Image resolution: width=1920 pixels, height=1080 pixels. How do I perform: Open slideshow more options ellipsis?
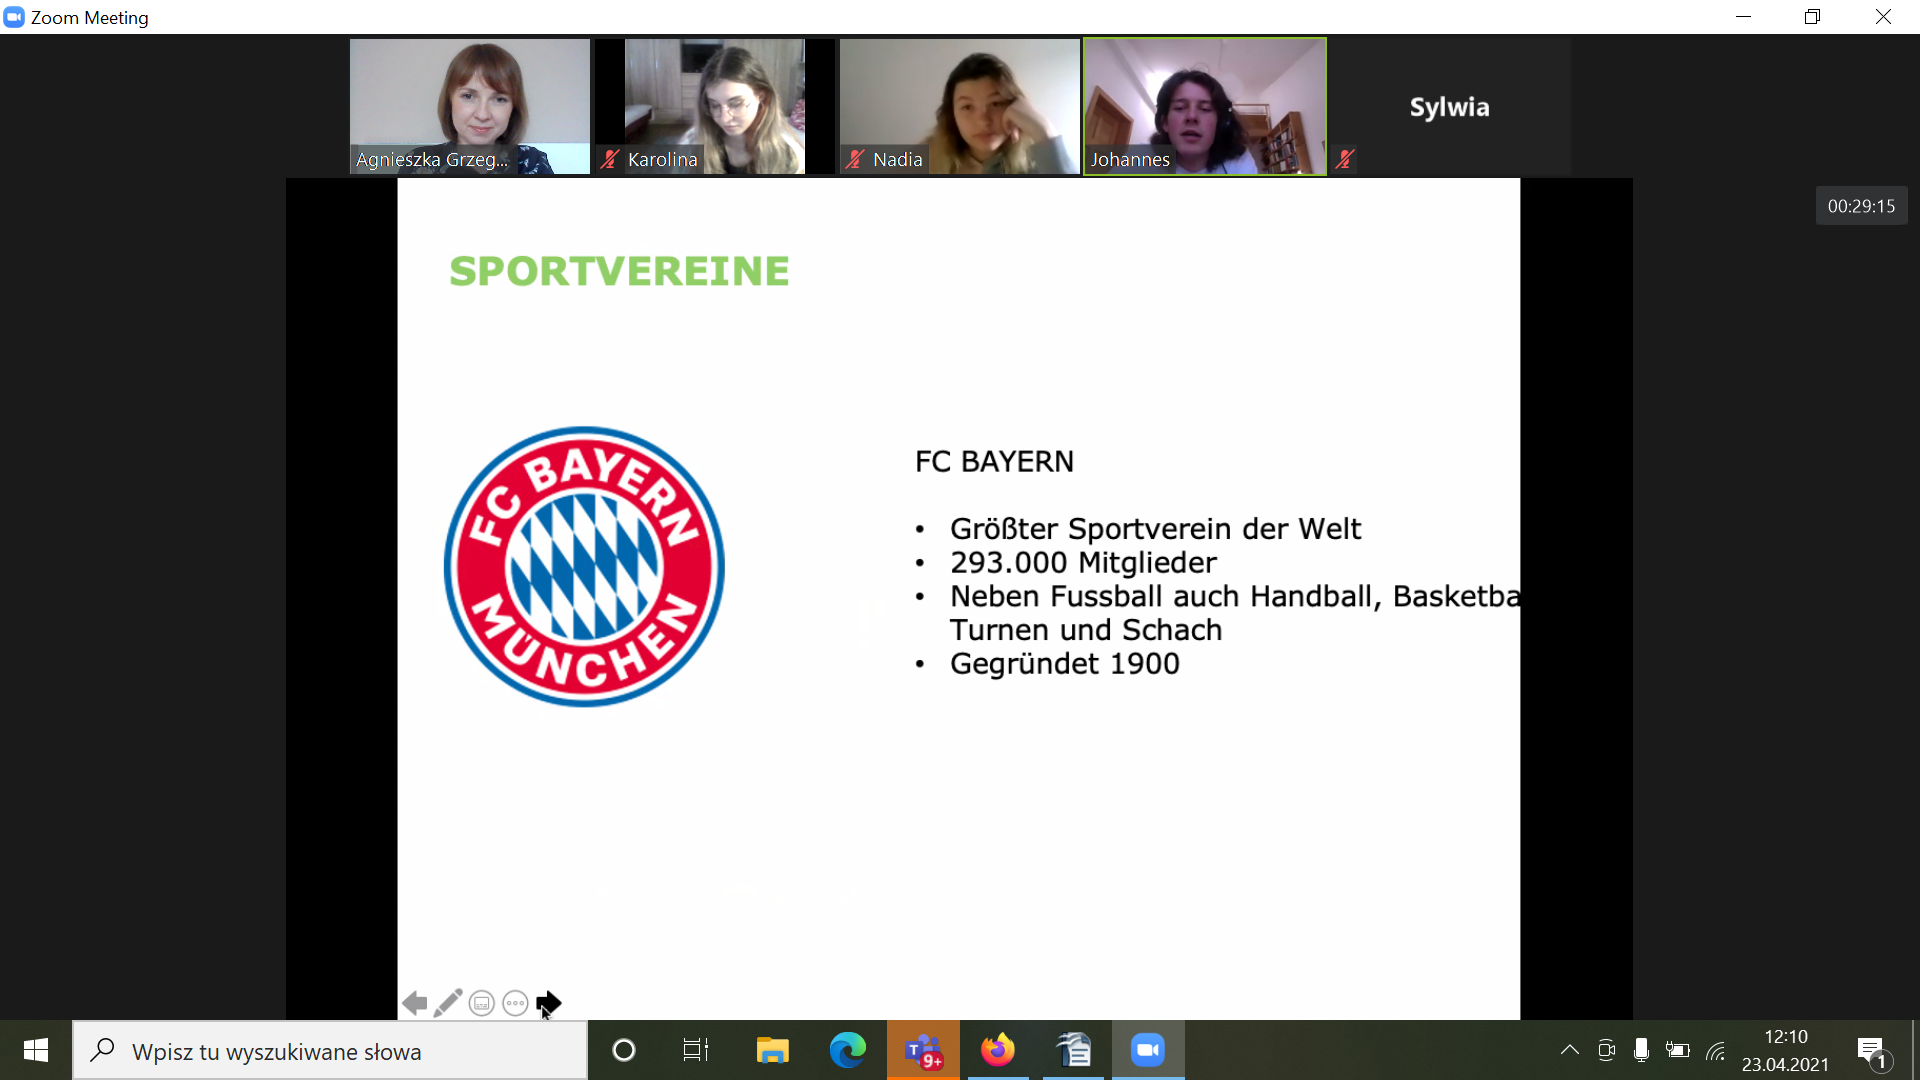click(515, 1003)
